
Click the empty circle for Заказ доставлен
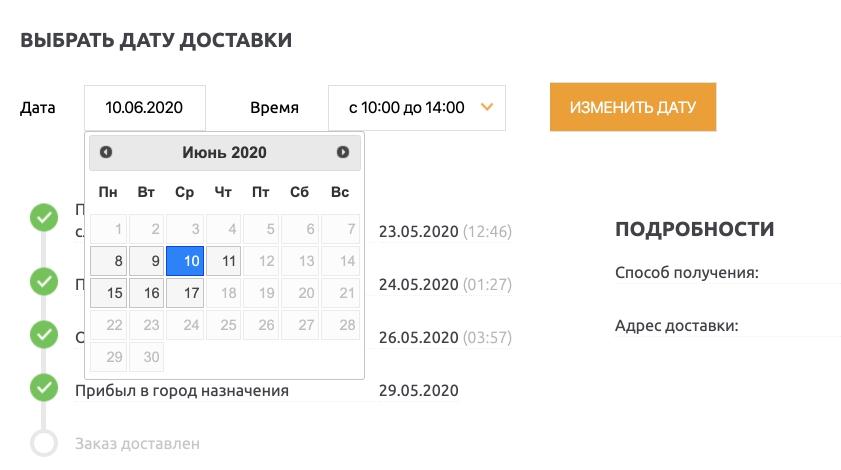tap(43, 443)
